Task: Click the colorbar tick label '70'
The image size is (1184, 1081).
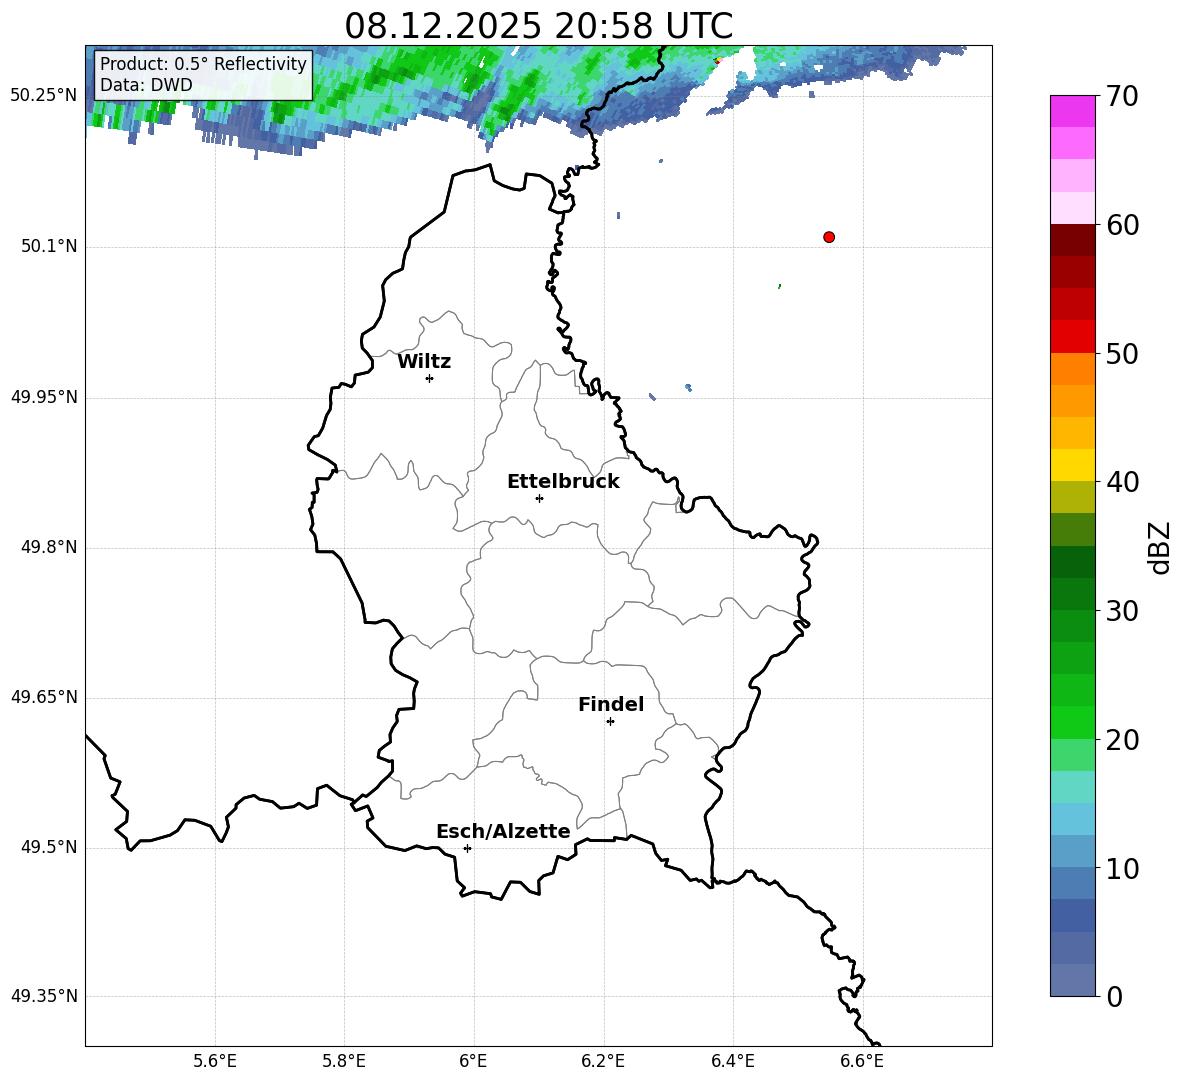Action: pos(1122,96)
